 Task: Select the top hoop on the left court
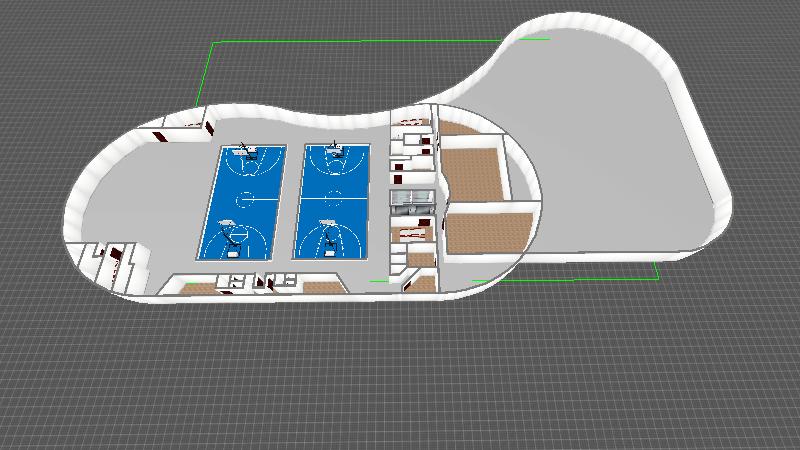[248, 153]
